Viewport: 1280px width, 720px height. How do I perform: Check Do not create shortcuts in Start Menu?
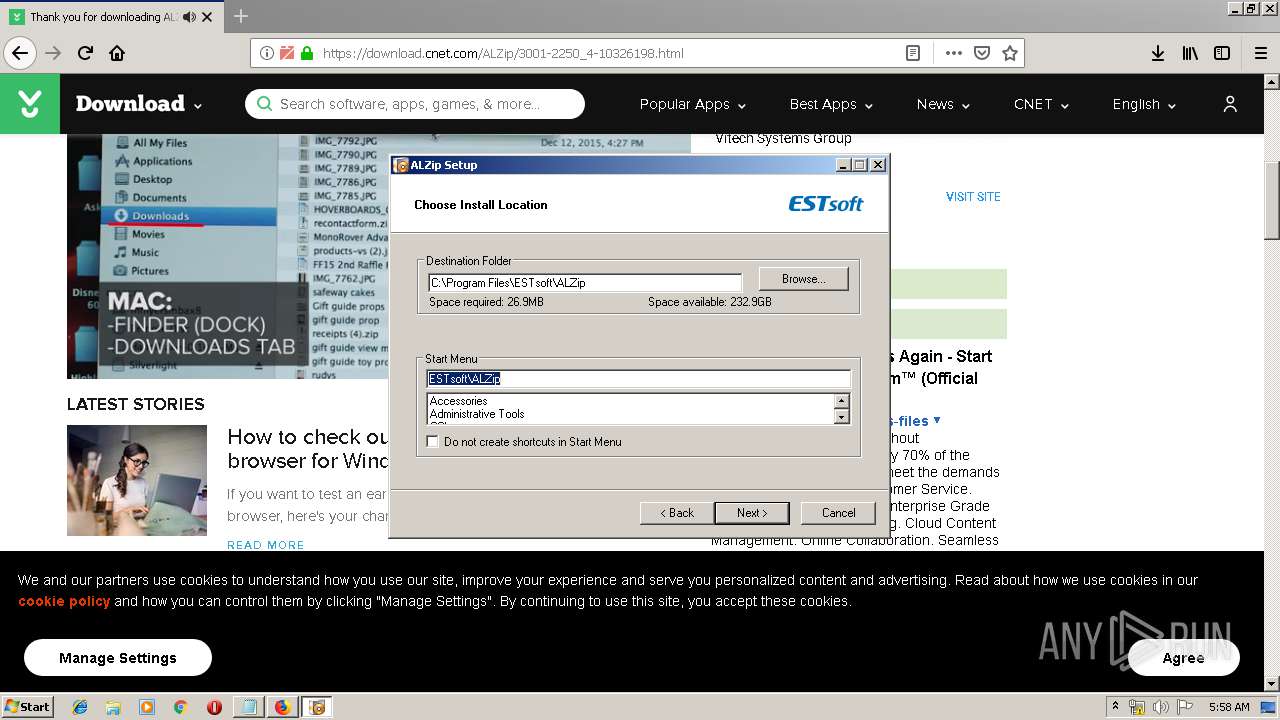[x=433, y=441]
